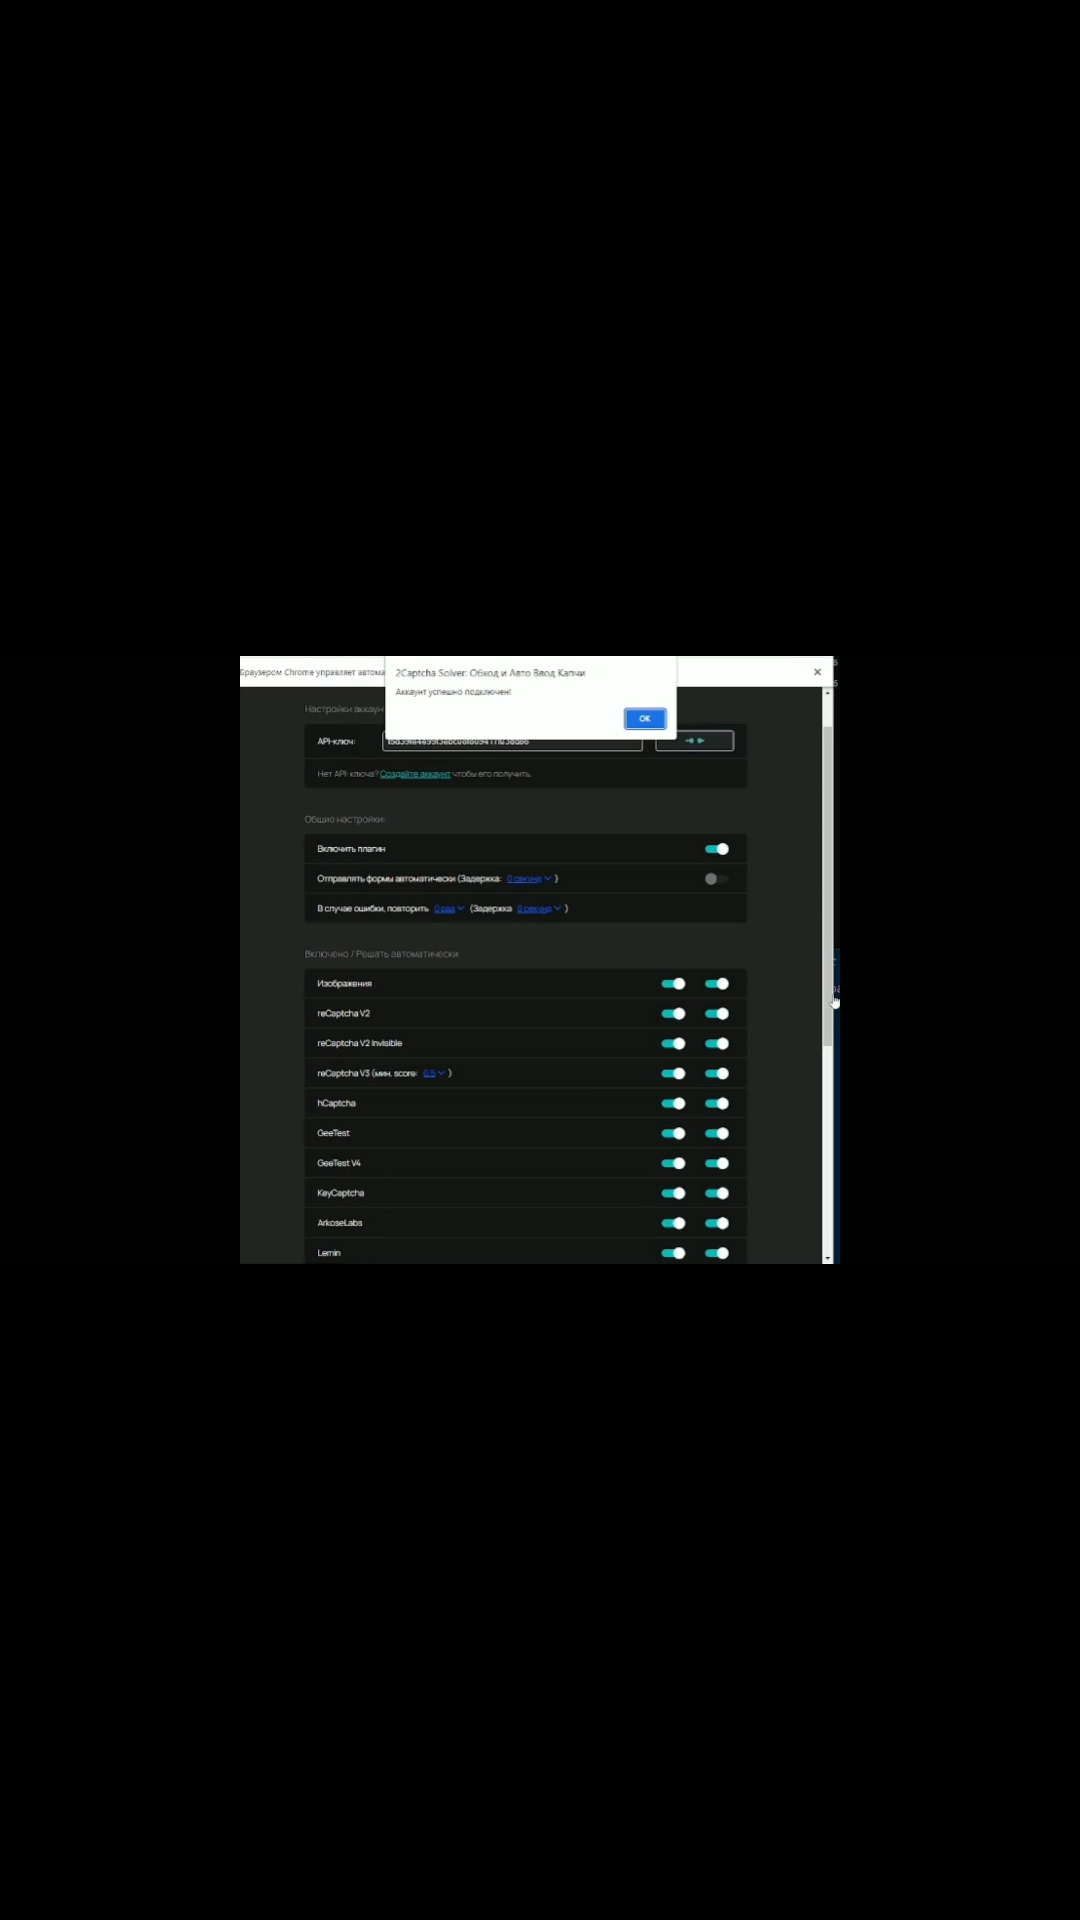
Task: Select the 'KeyCaptcha' row label
Action: 341,1194
